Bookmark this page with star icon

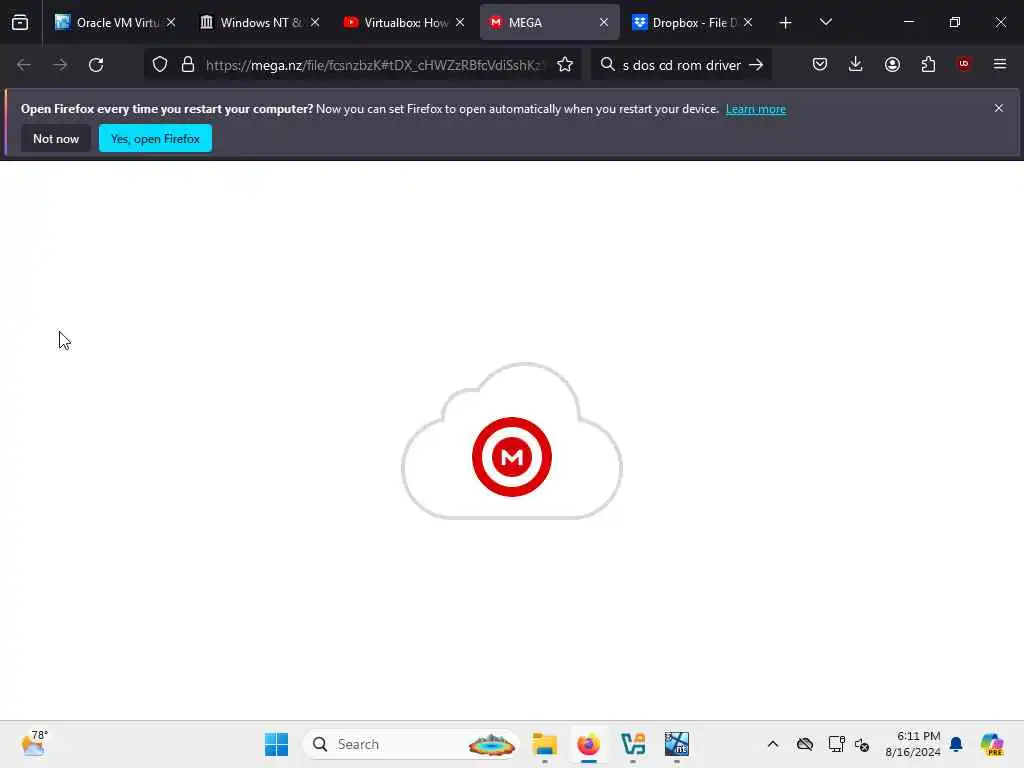coord(565,65)
